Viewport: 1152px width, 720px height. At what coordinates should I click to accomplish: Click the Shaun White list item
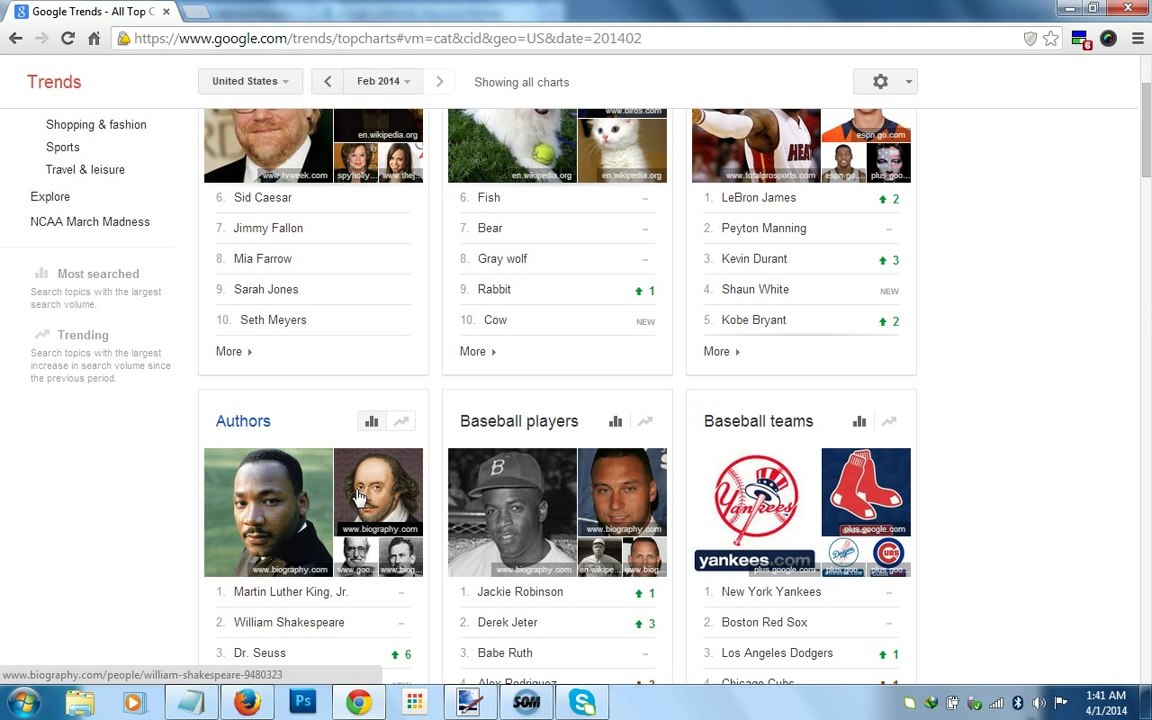(755, 289)
